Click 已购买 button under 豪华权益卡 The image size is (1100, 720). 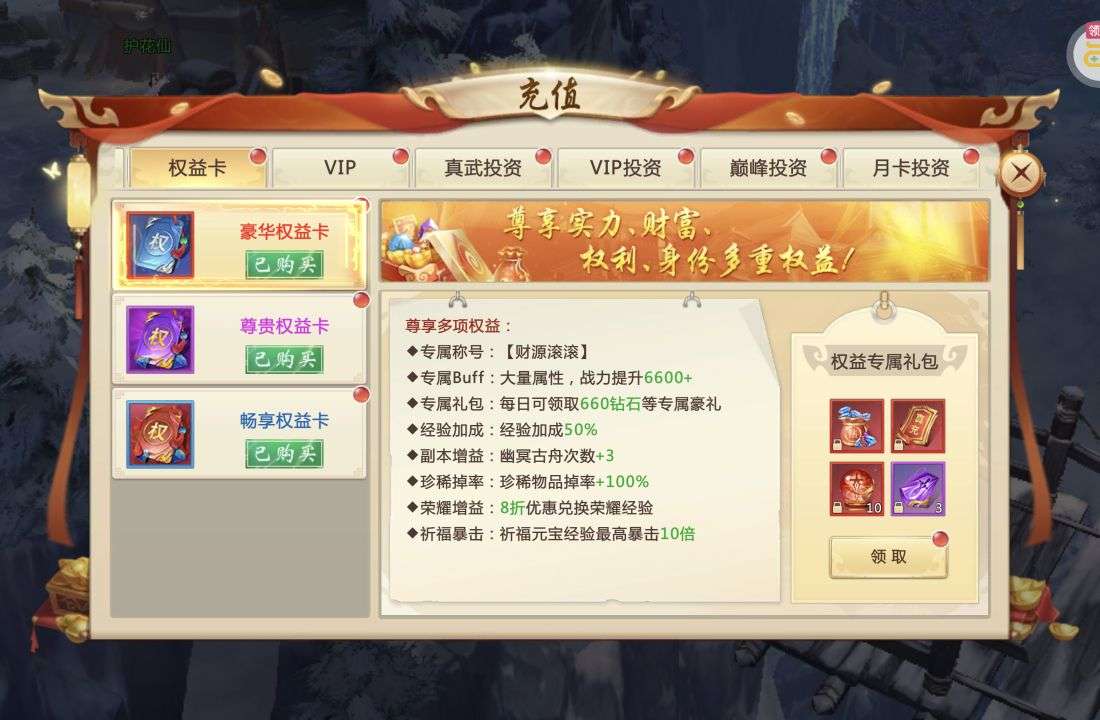[284, 265]
